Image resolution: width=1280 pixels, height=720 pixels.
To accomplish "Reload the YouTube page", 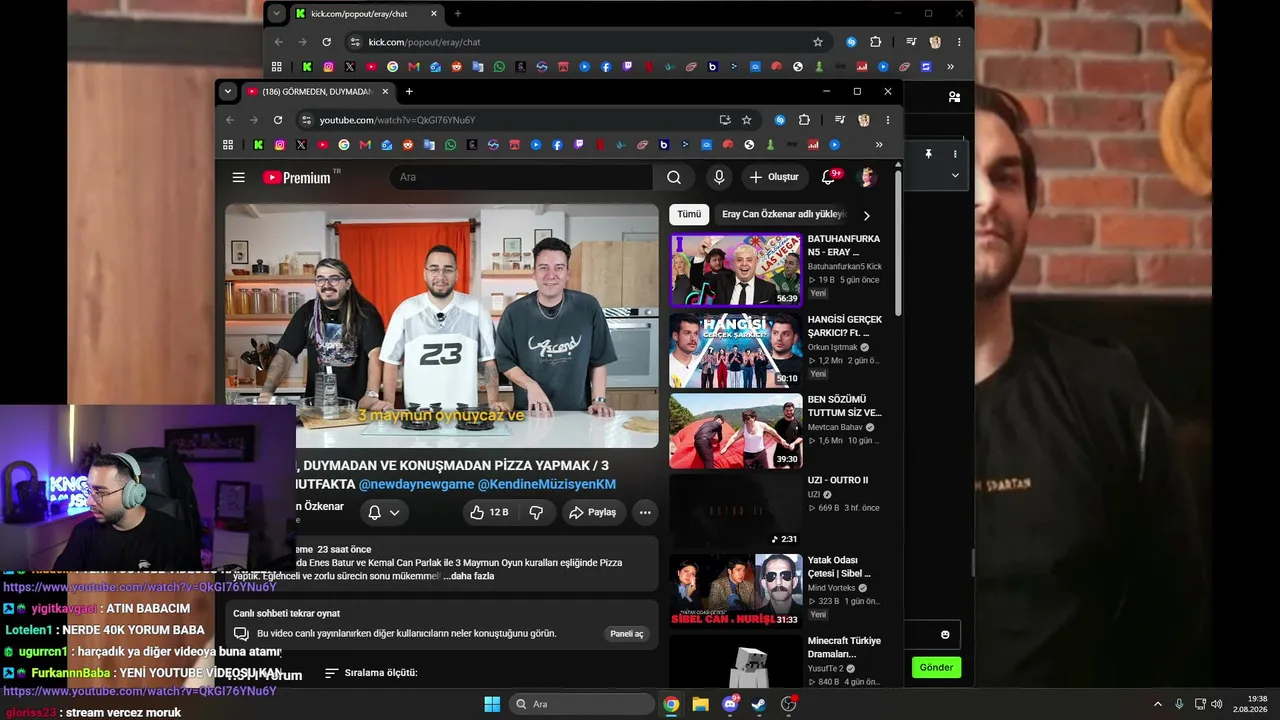I will [x=278, y=120].
